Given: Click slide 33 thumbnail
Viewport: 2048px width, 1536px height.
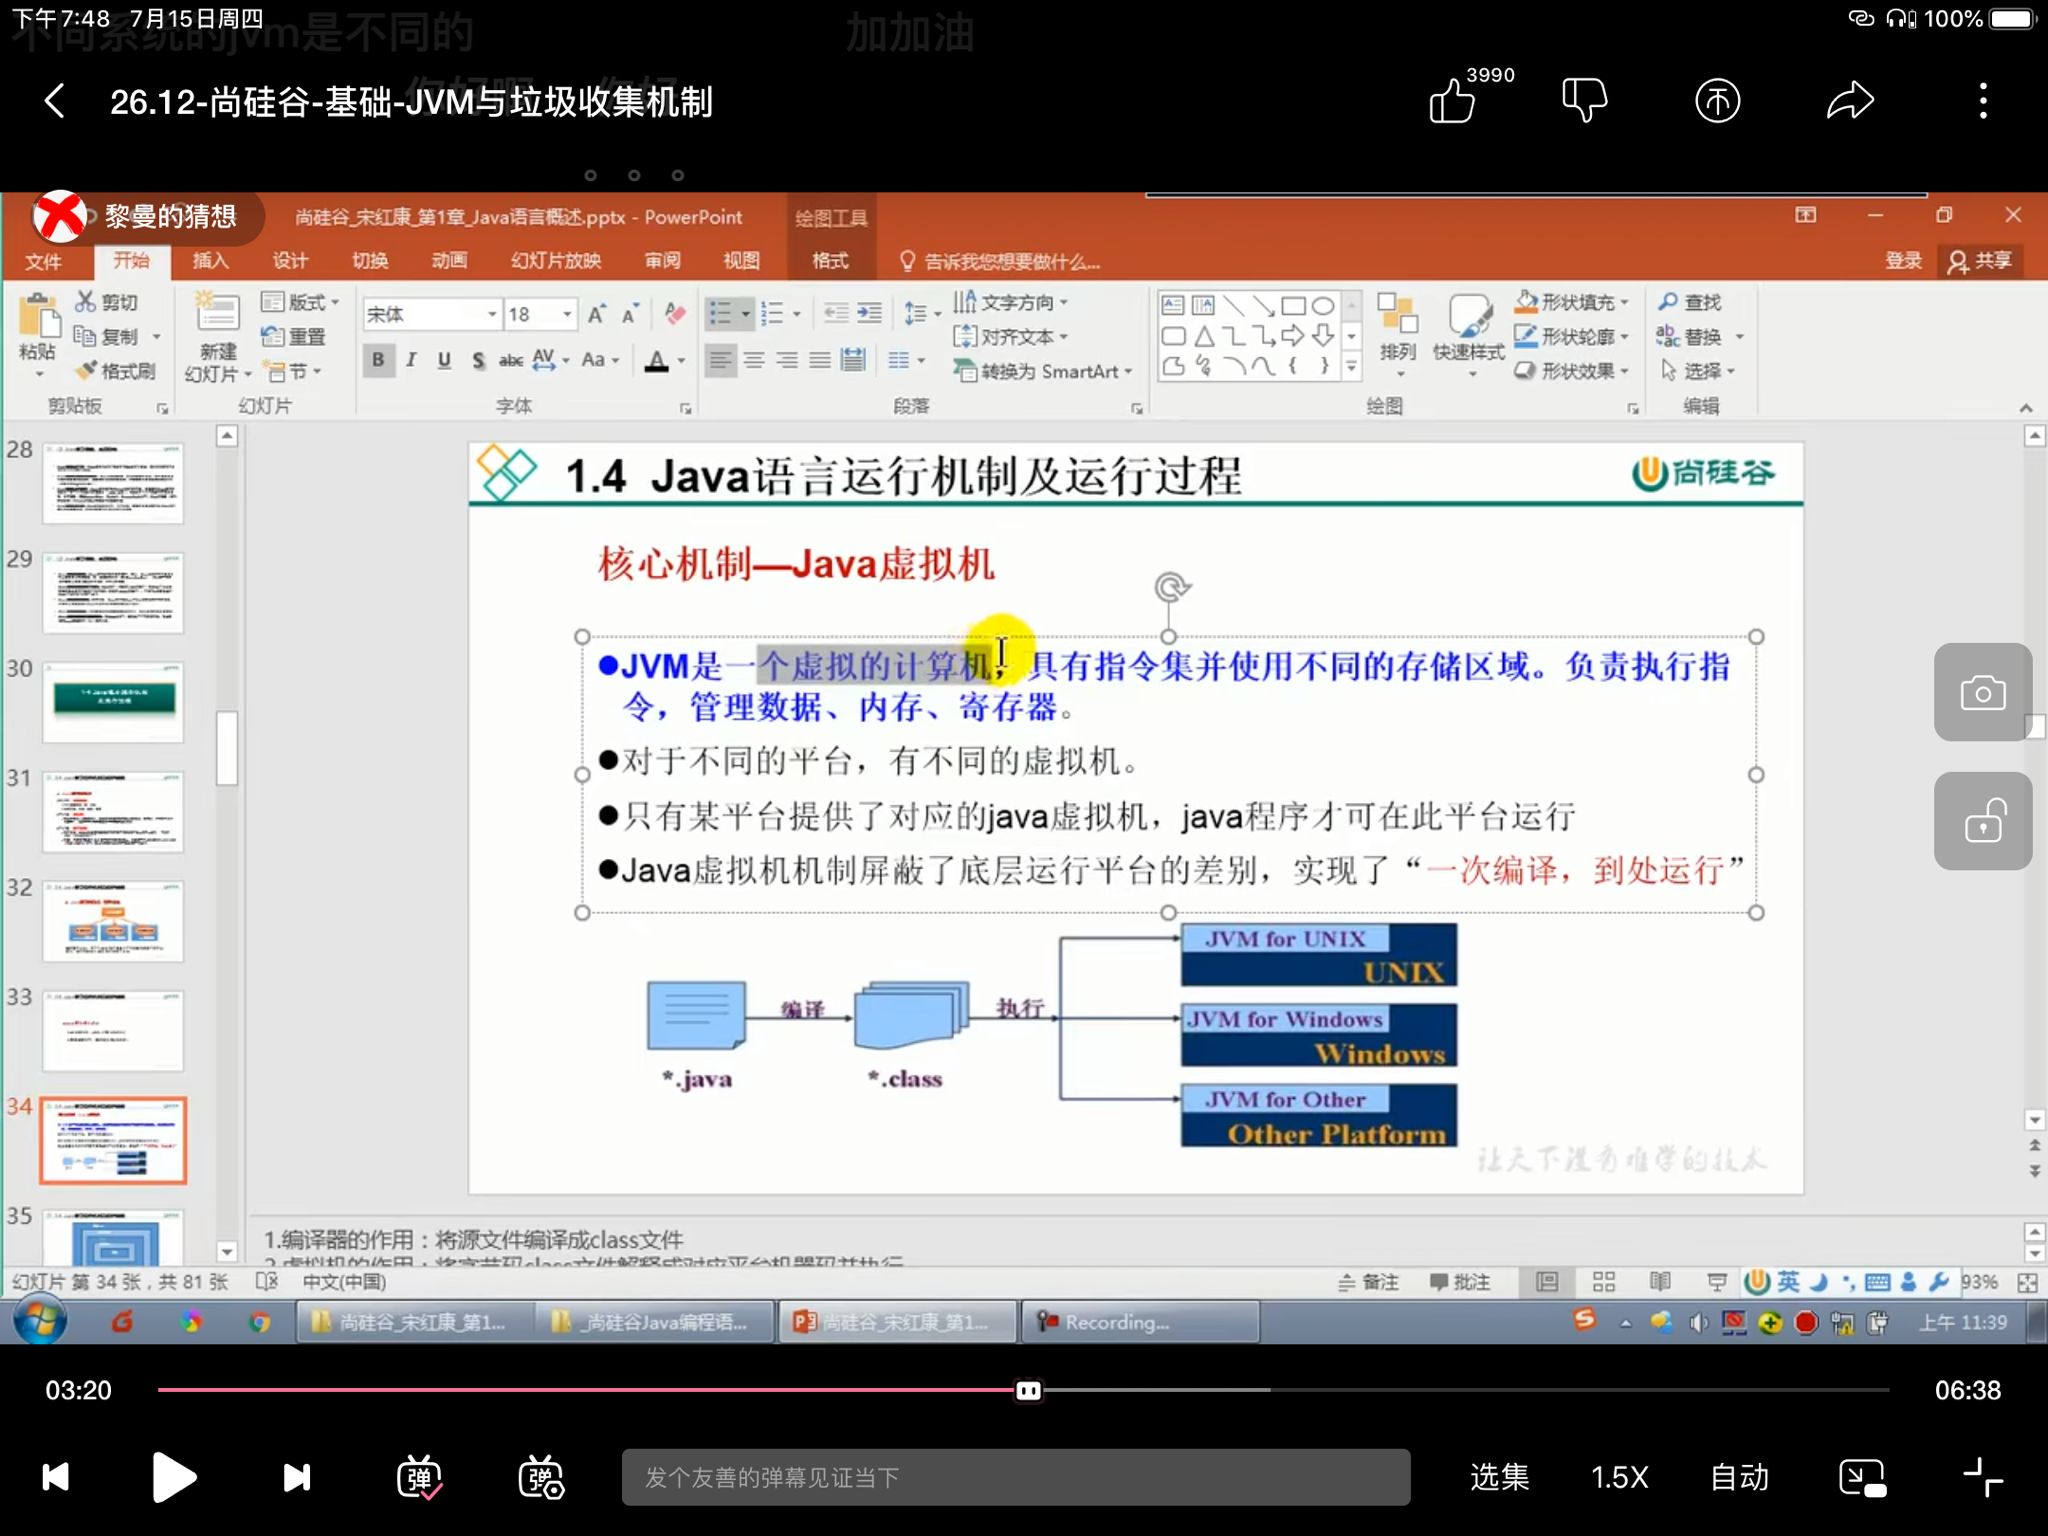Looking at the screenshot, I should coord(114,1029).
